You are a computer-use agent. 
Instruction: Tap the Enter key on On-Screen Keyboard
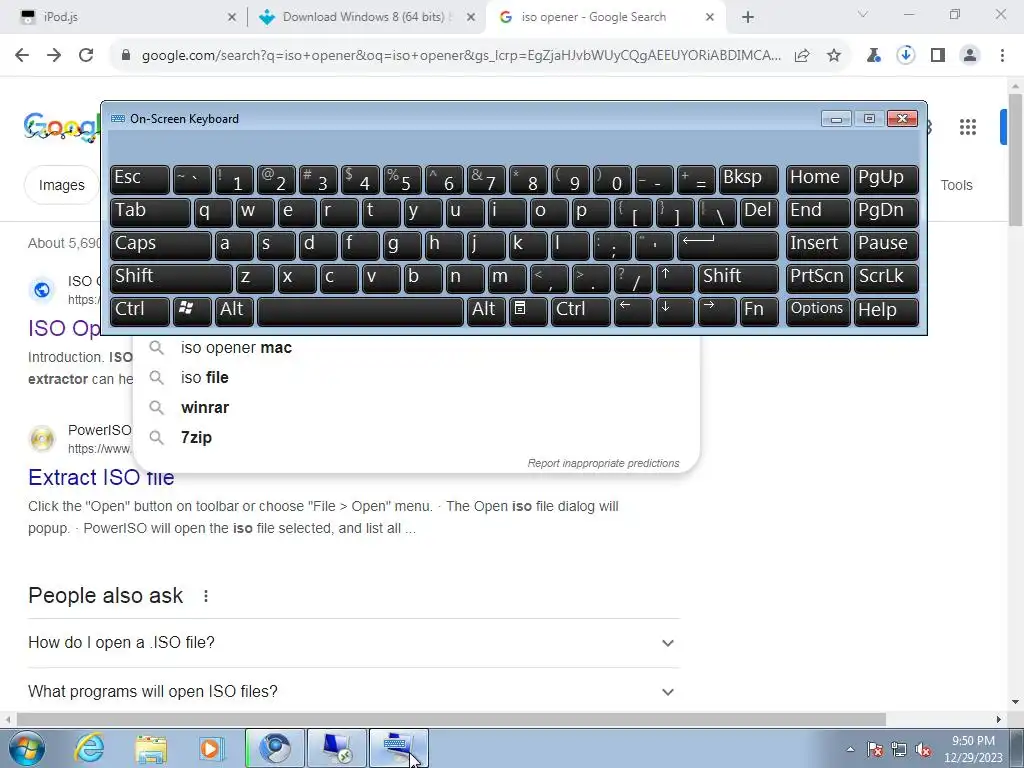[x=728, y=245]
